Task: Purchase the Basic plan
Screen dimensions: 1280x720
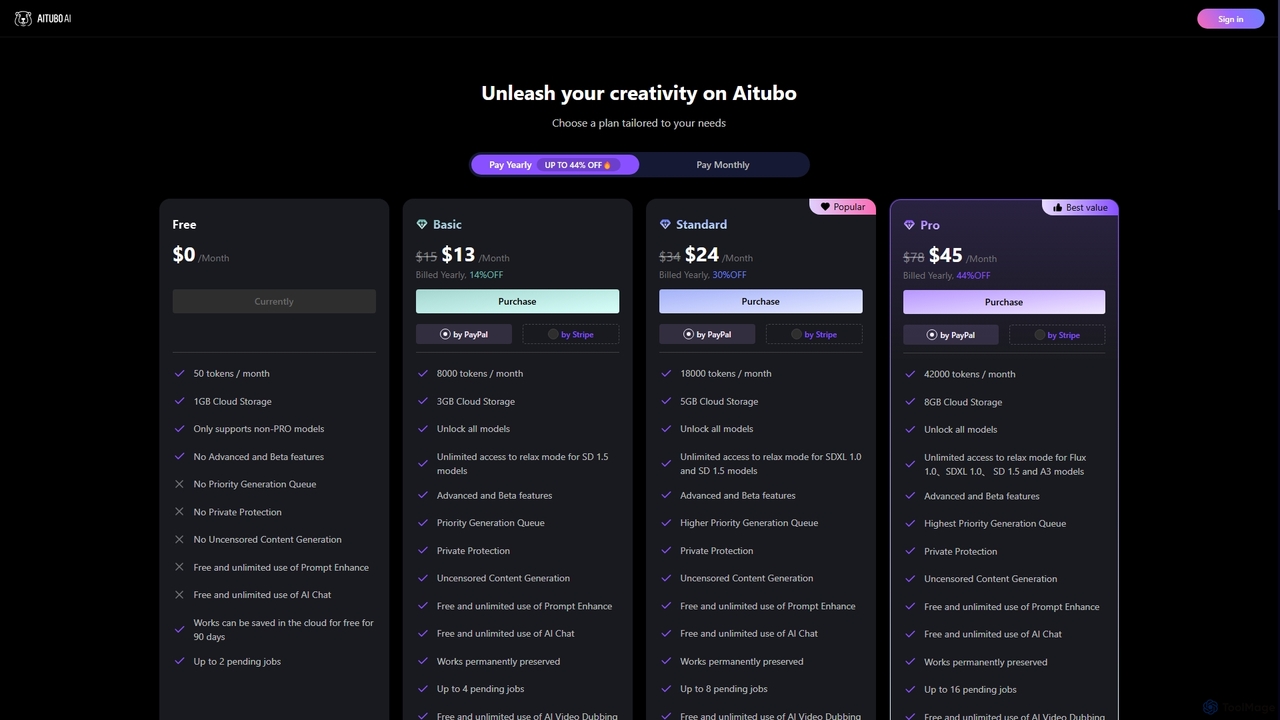Action: click(x=517, y=301)
